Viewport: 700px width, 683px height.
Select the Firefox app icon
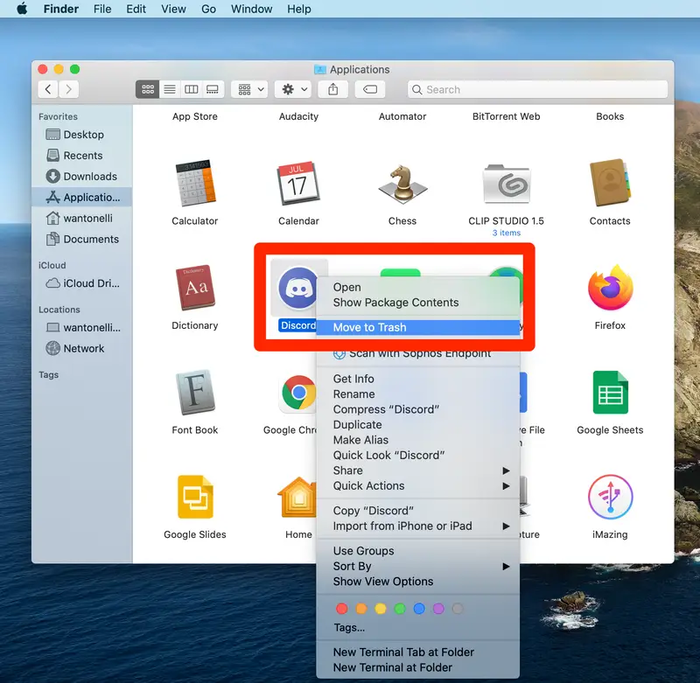(x=610, y=287)
